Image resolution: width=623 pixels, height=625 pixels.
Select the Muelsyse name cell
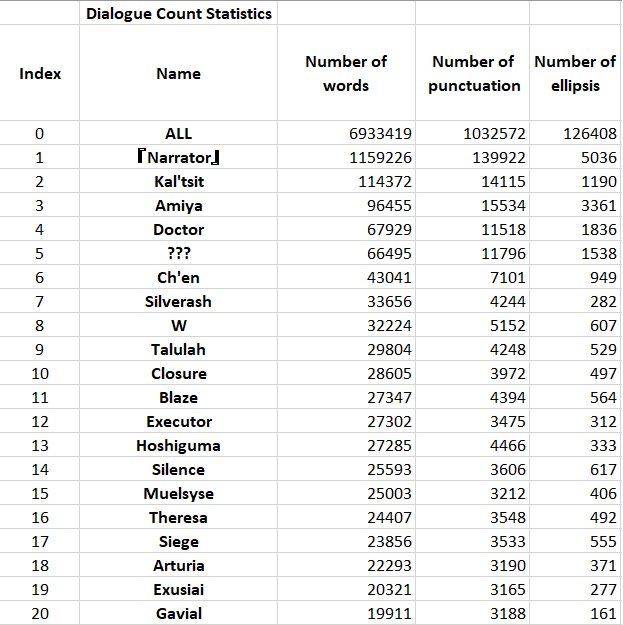(x=178, y=493)
